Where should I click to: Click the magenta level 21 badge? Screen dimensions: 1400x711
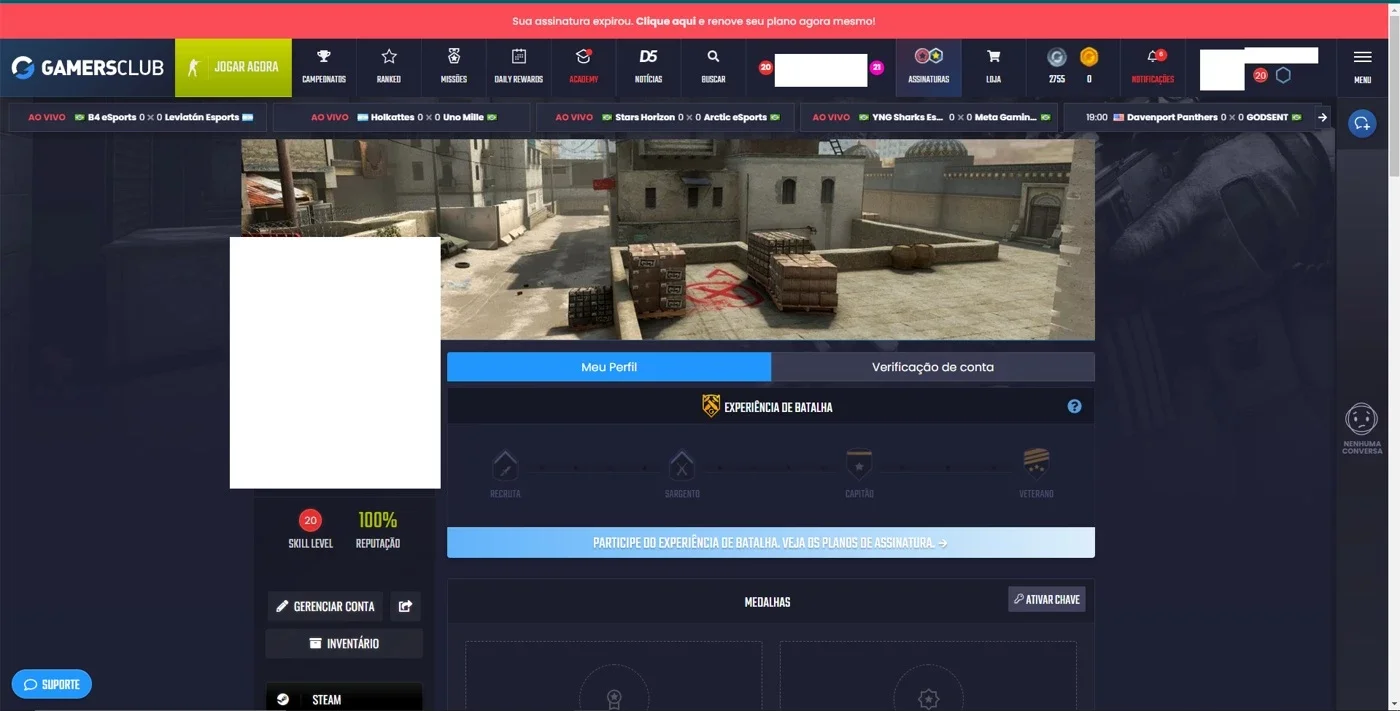(877, 68)
